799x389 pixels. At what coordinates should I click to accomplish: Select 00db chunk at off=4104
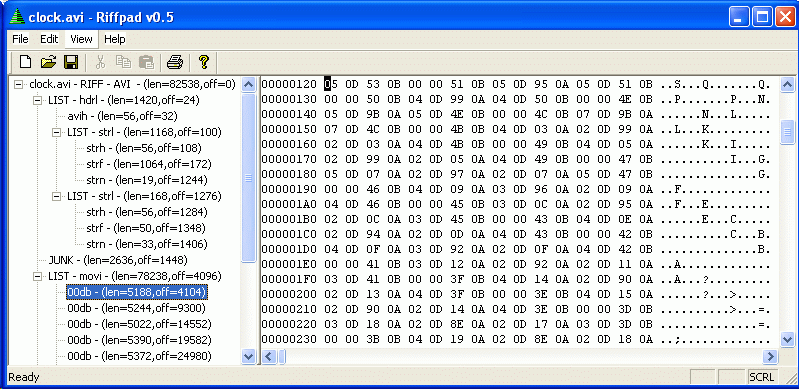[x=137, y=292]
